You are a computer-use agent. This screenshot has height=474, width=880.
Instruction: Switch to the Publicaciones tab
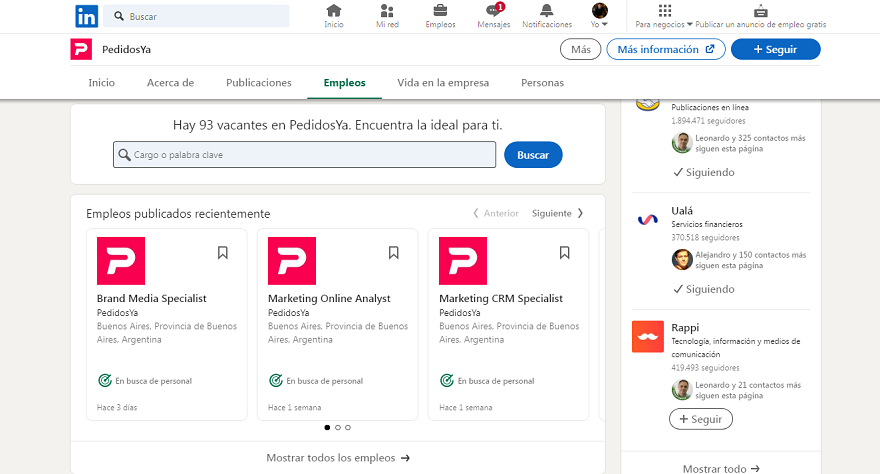pos(258,83)
